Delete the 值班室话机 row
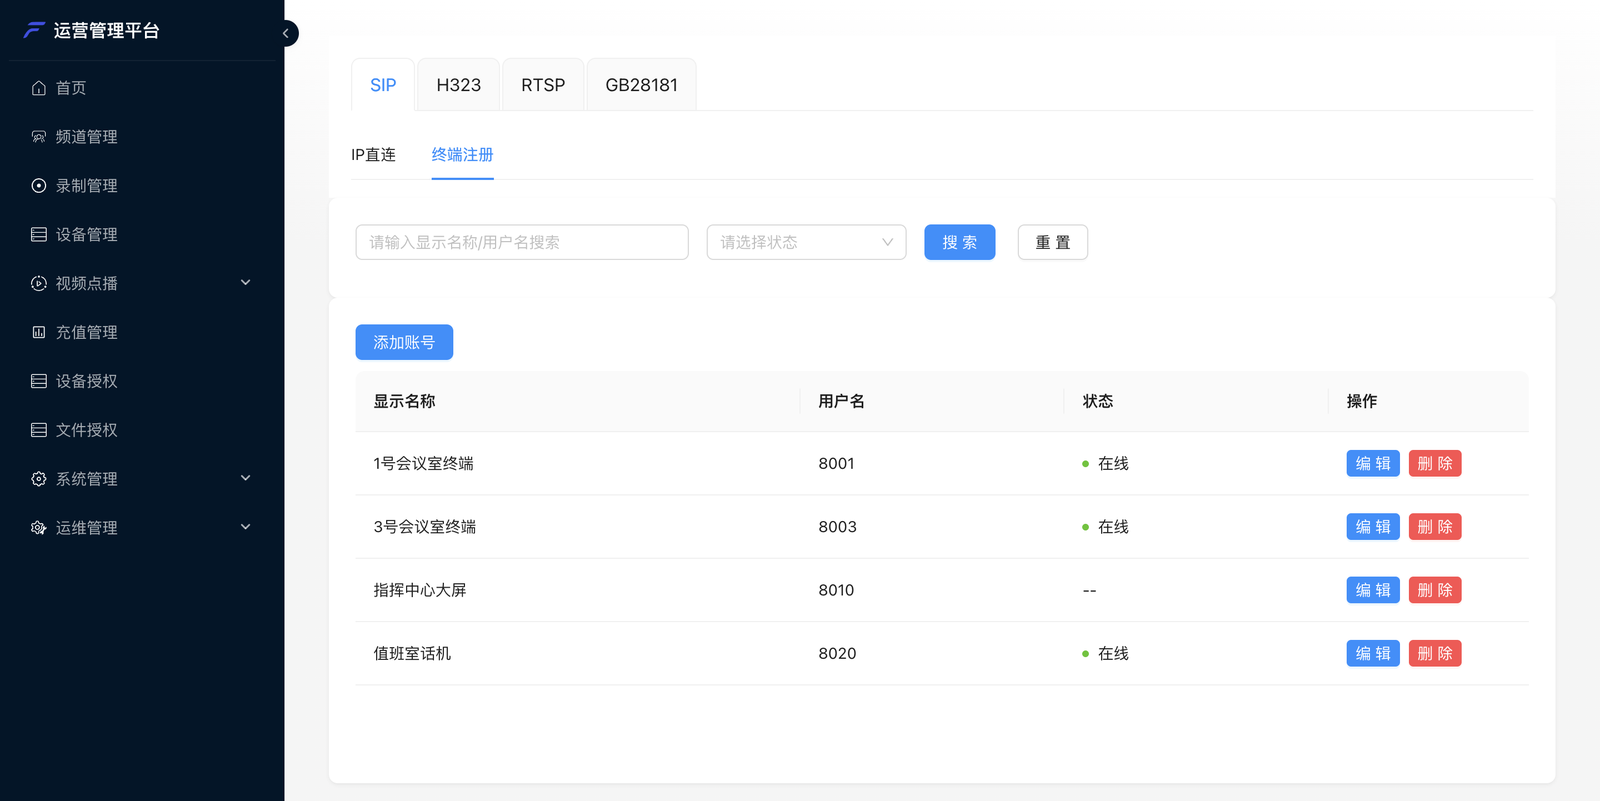The width and height of the screenshot is (1600, 801). point(1435,653)
